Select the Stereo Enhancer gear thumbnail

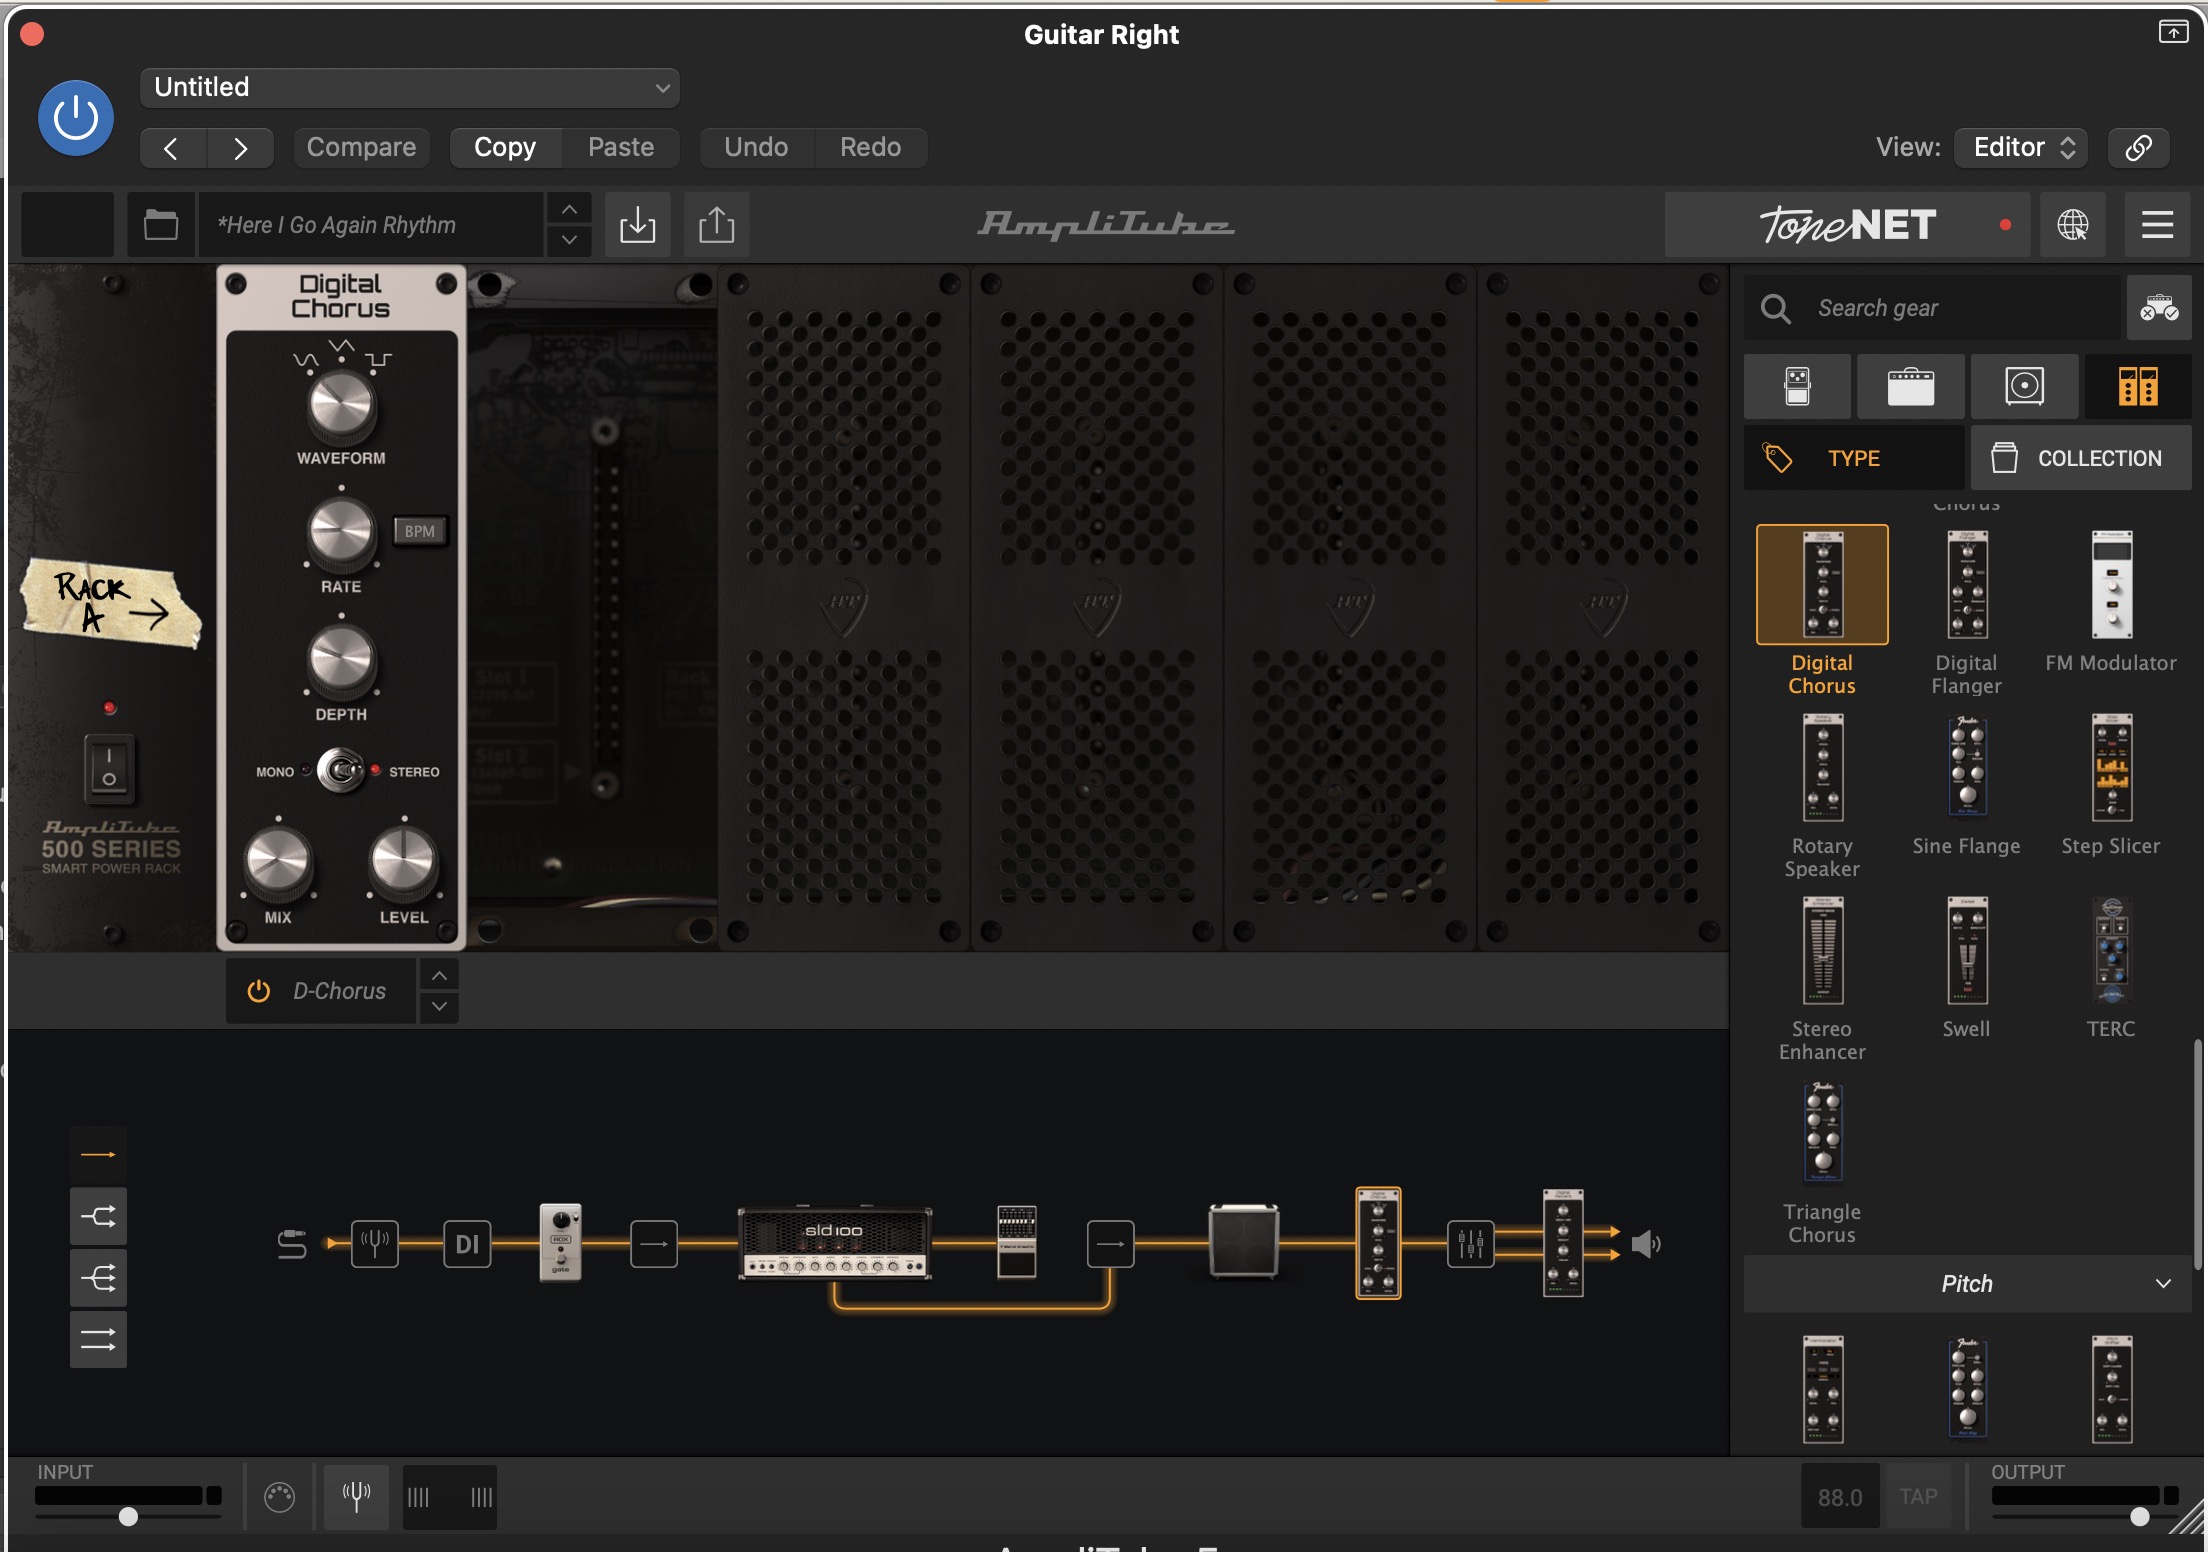pyautogui.click(x=1822, y=951)
